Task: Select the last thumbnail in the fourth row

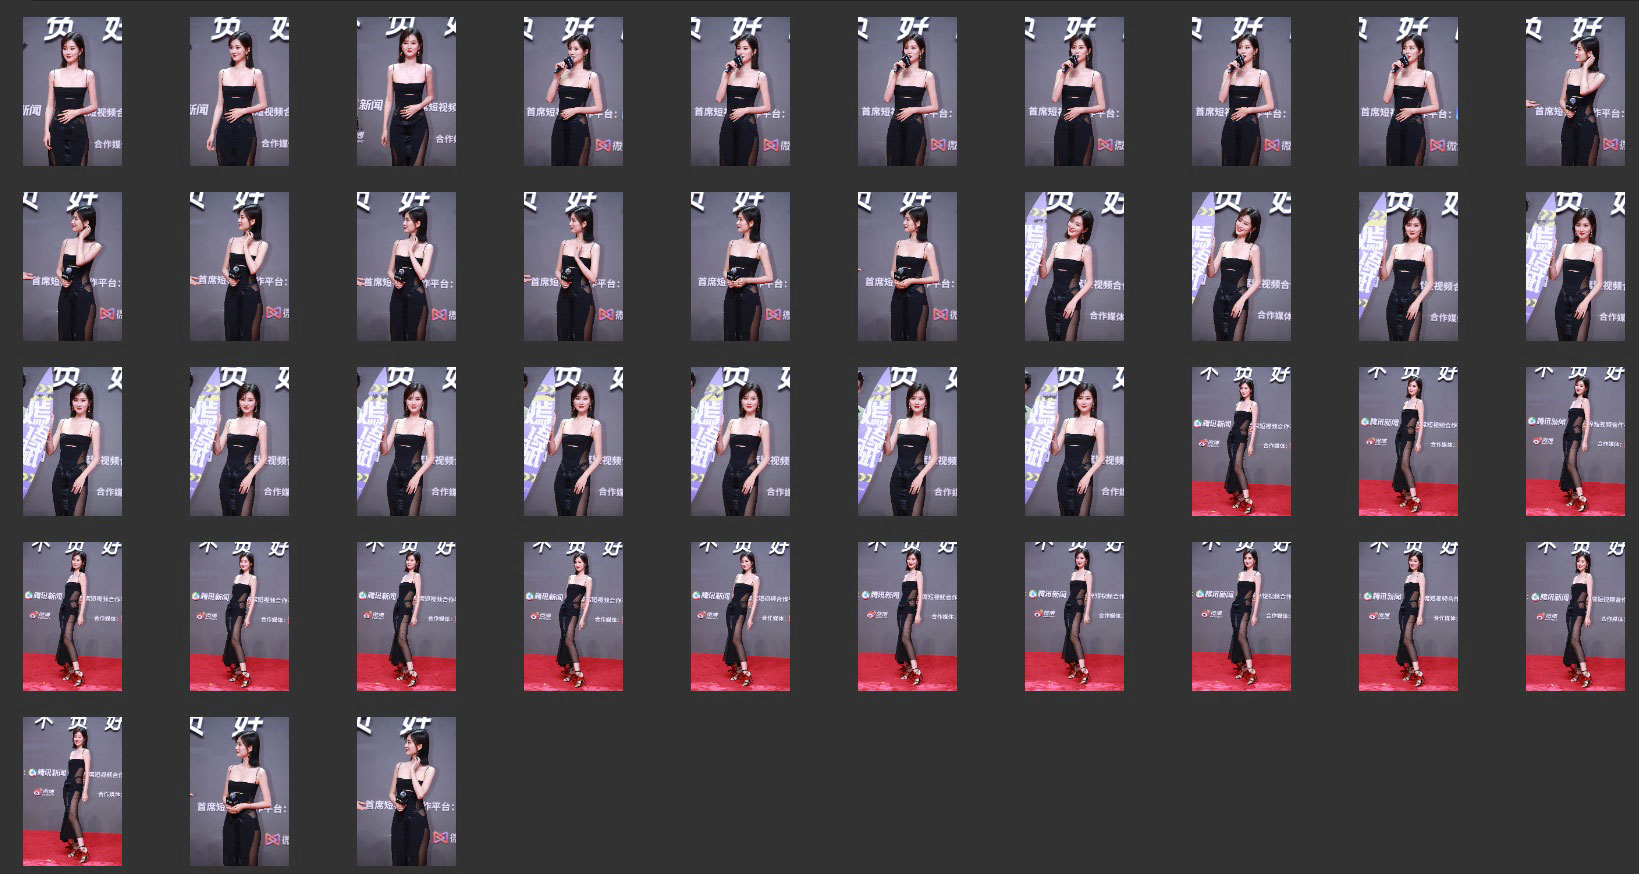Action: point(1575,616)
